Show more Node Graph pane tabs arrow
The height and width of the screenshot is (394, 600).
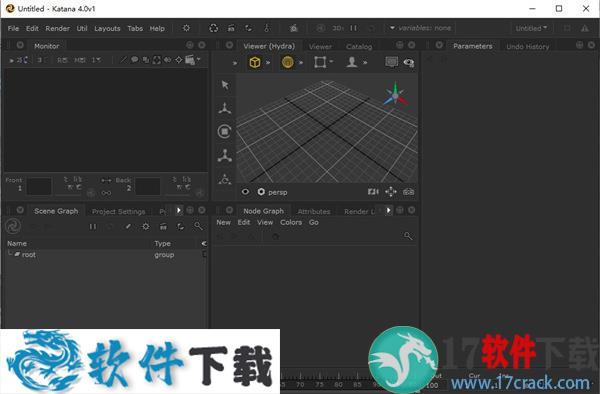(x=388, y=210)
